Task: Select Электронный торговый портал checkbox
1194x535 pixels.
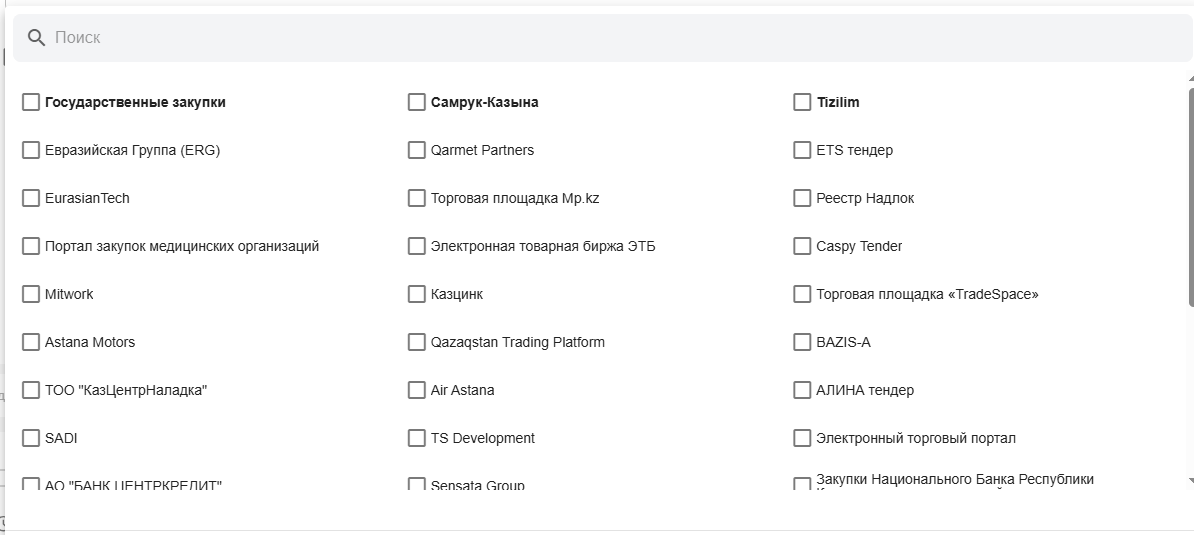Action: 802,438
